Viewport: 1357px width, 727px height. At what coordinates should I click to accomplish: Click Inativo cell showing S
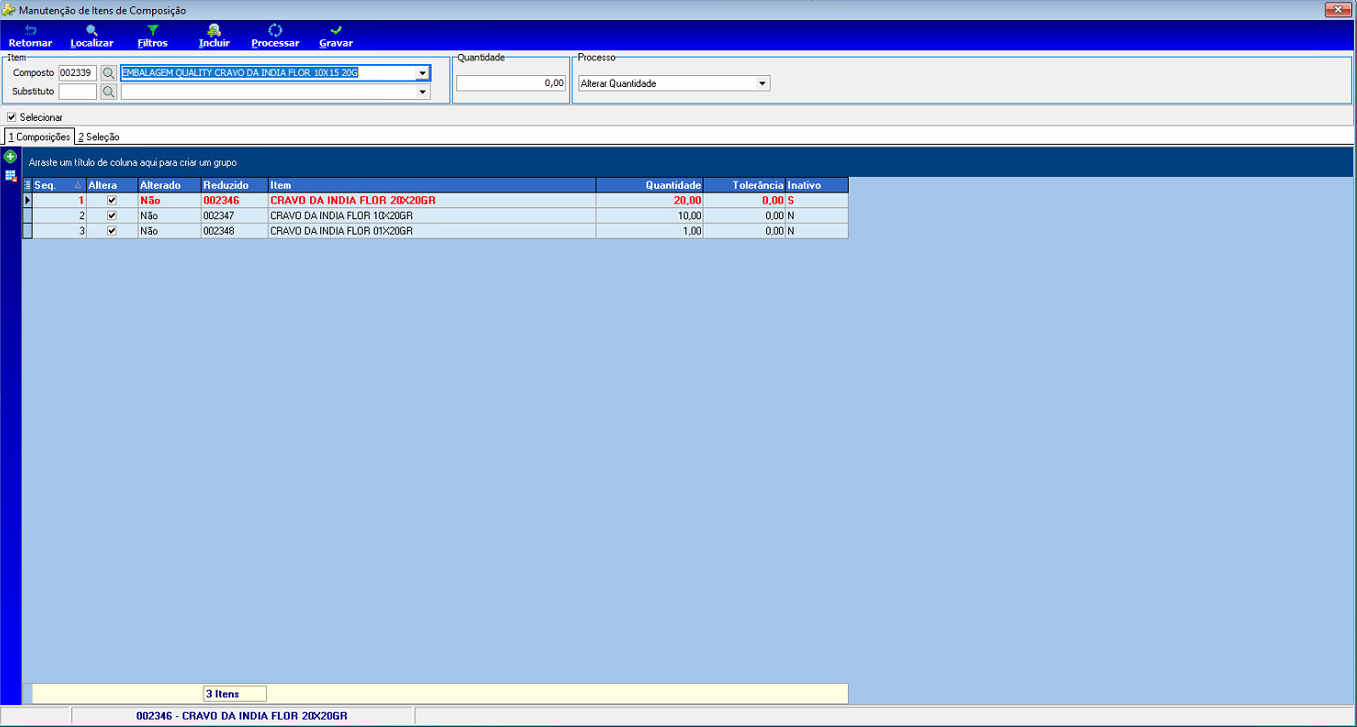pyautogui.click(x=817, y=200)
